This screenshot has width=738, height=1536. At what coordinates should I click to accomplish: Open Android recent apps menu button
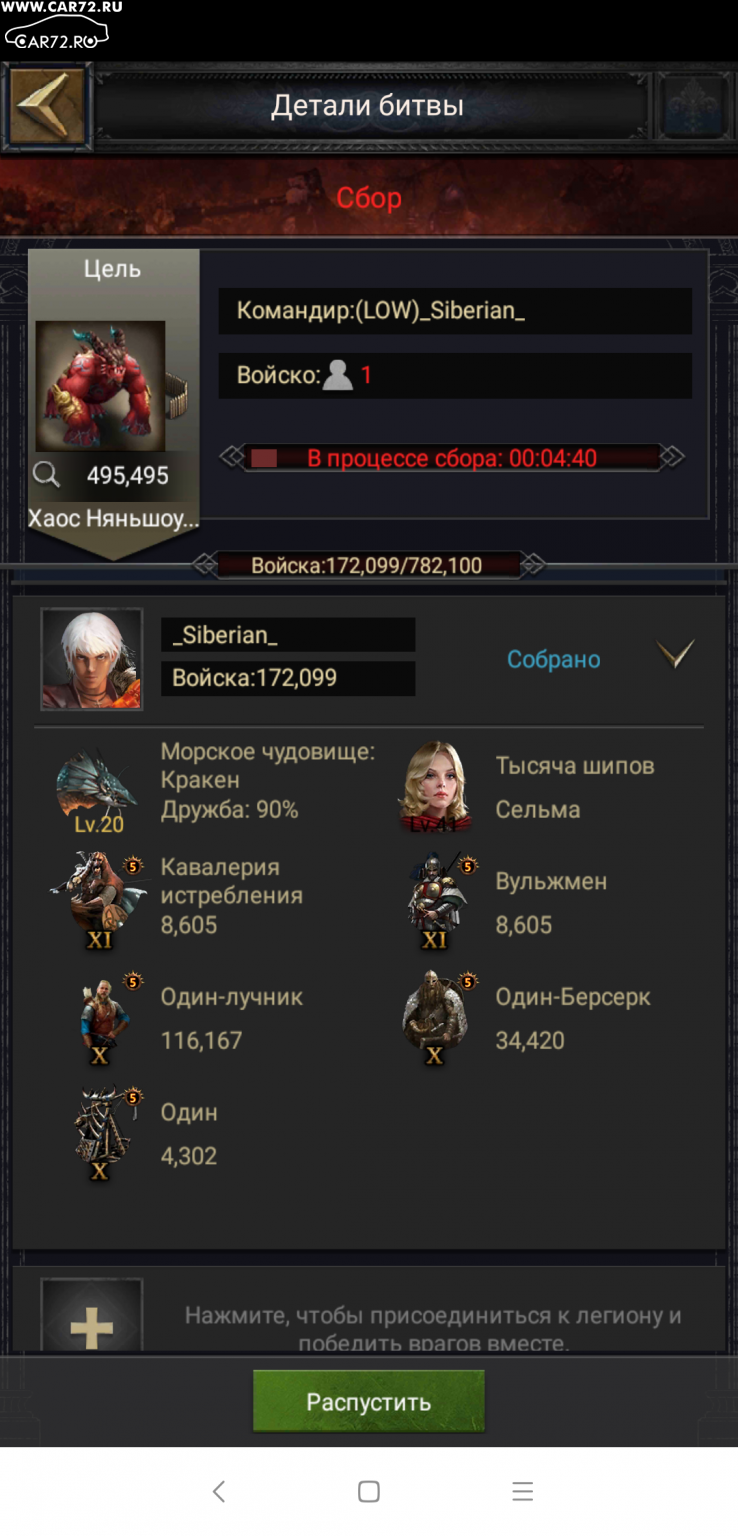click(522, 1491)
